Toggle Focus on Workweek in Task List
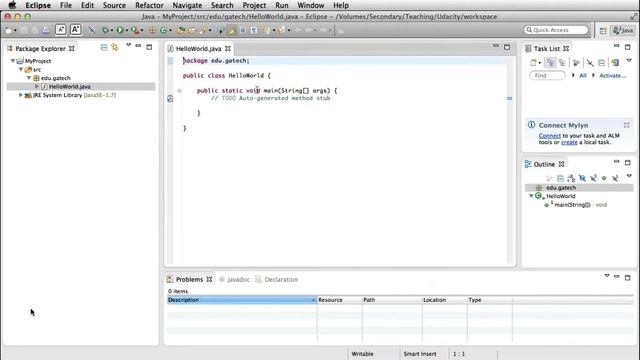The width and height of the screenshot is (640, 360). (x=576, y=63)
